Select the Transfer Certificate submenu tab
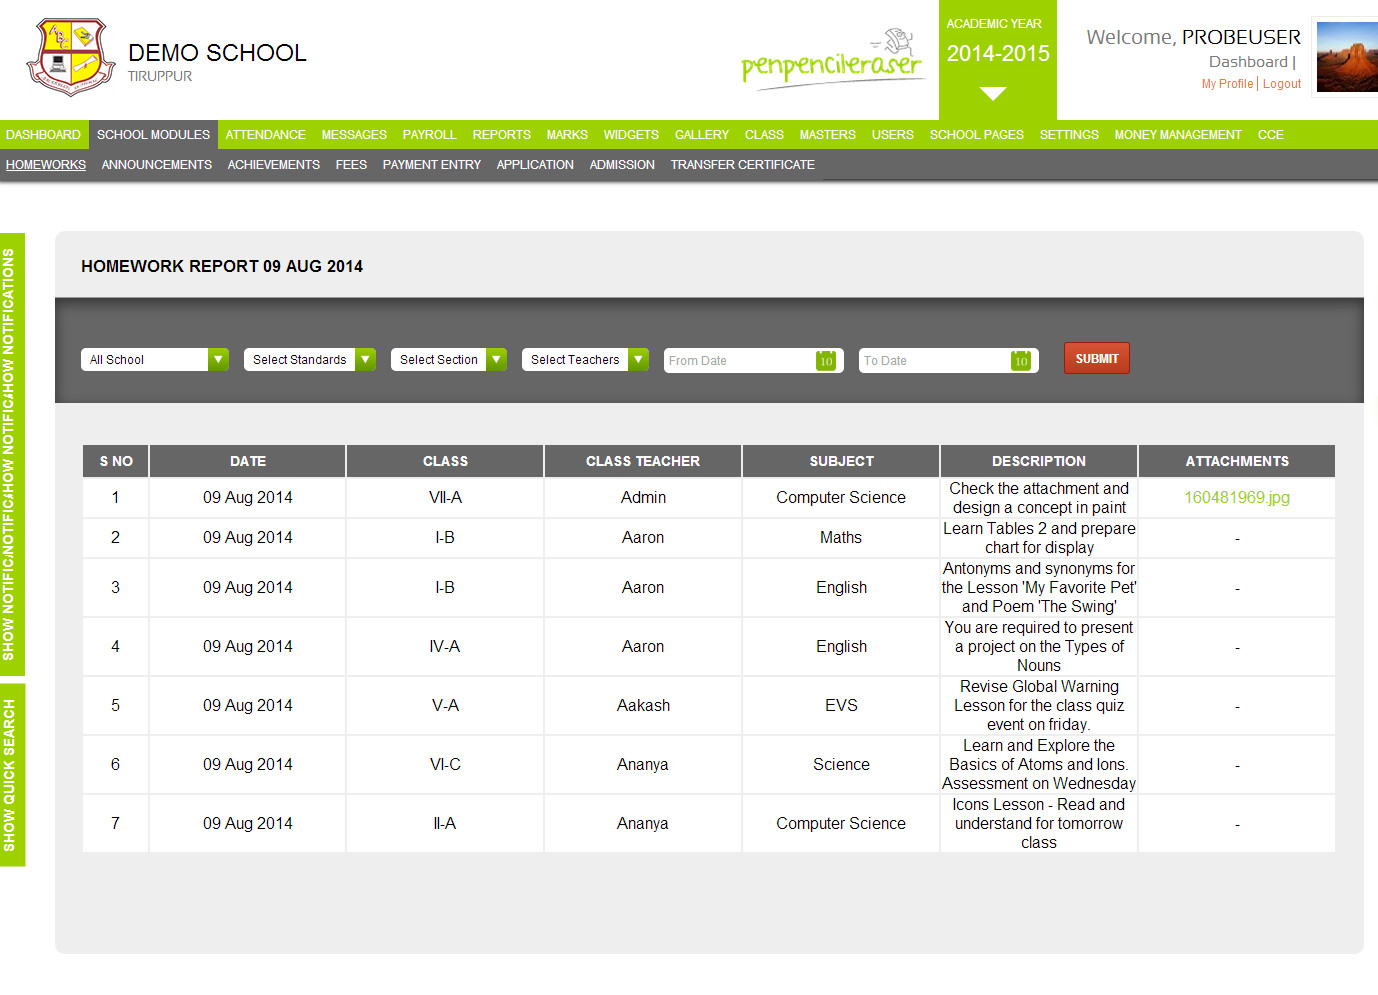 742,164
